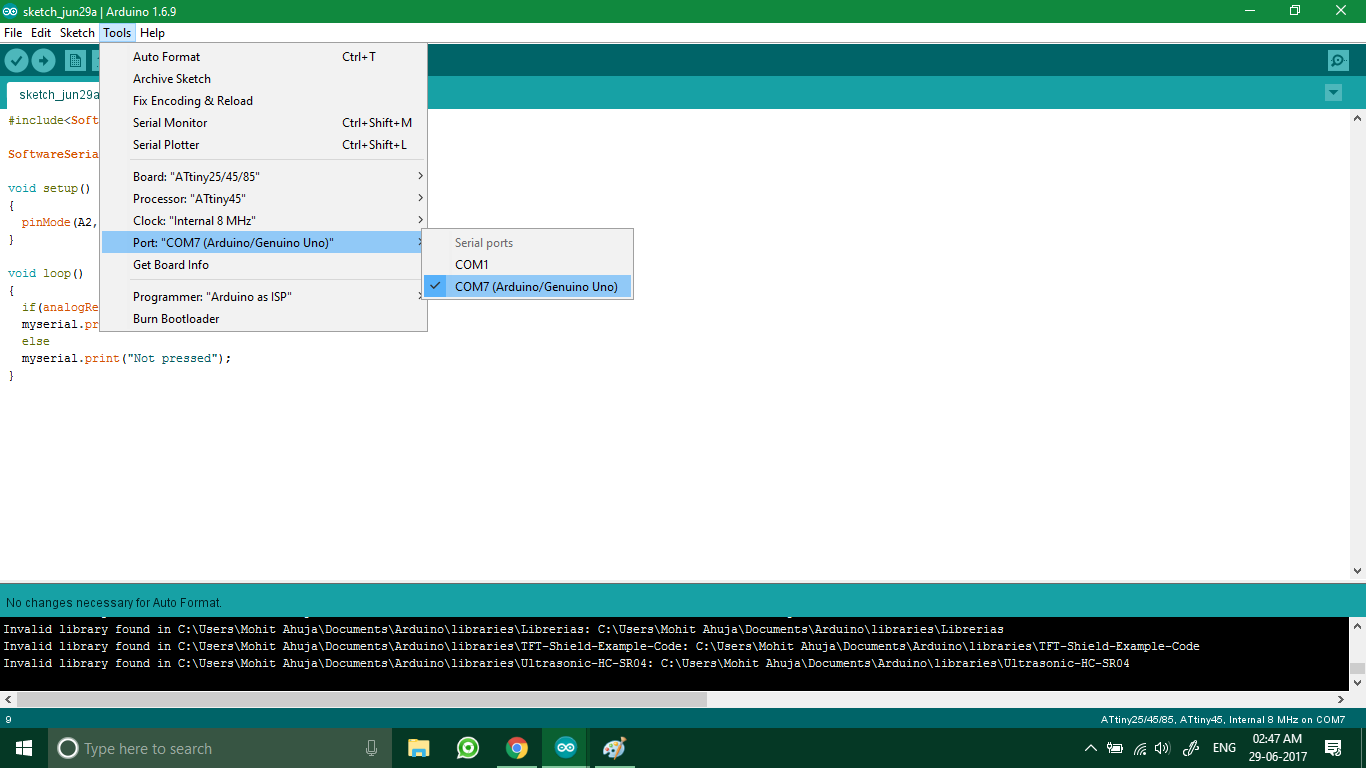This screenshot has width=1366, height=768.
Task: Expand the Clock "Internal 8 MHz" submenu
Action: pyautogui.click(x=264, y=221)
